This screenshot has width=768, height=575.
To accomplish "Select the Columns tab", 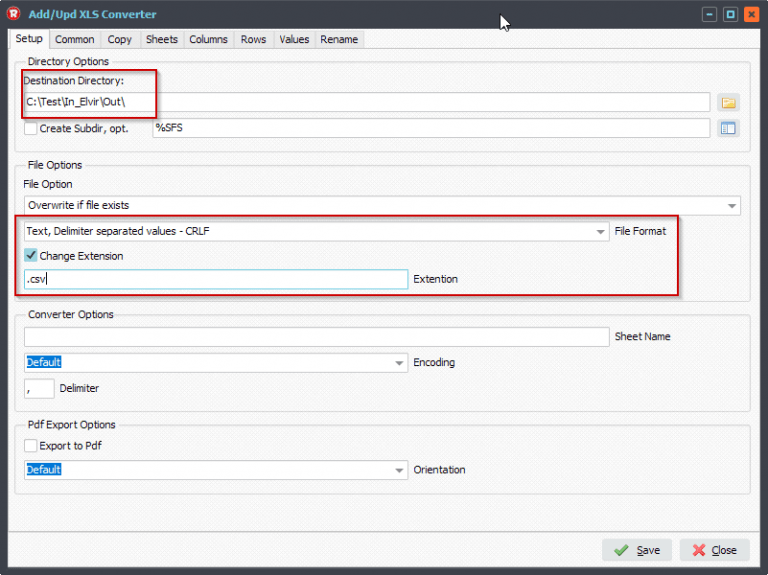I will pos(208,40).
